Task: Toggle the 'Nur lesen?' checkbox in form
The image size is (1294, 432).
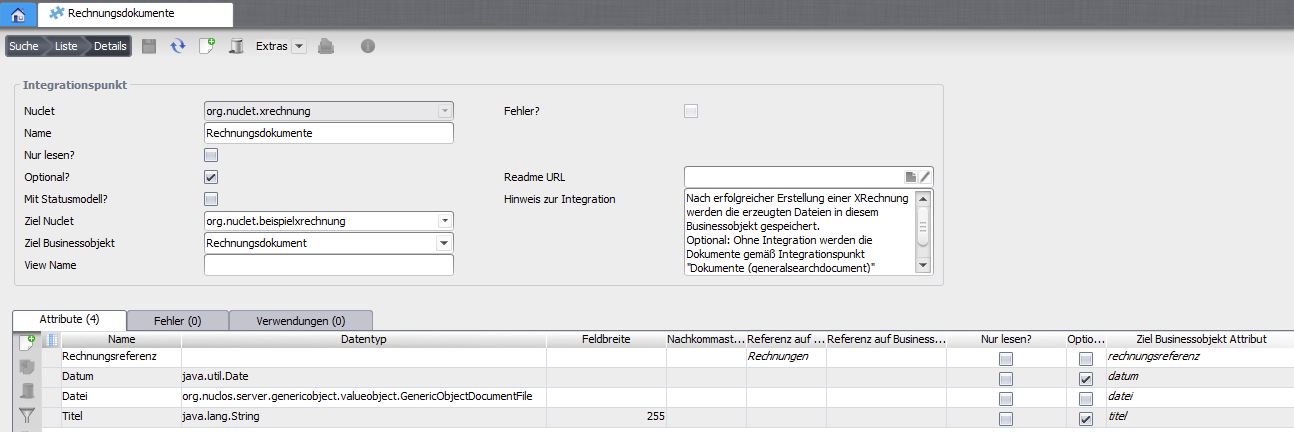Action: point(211,155)
